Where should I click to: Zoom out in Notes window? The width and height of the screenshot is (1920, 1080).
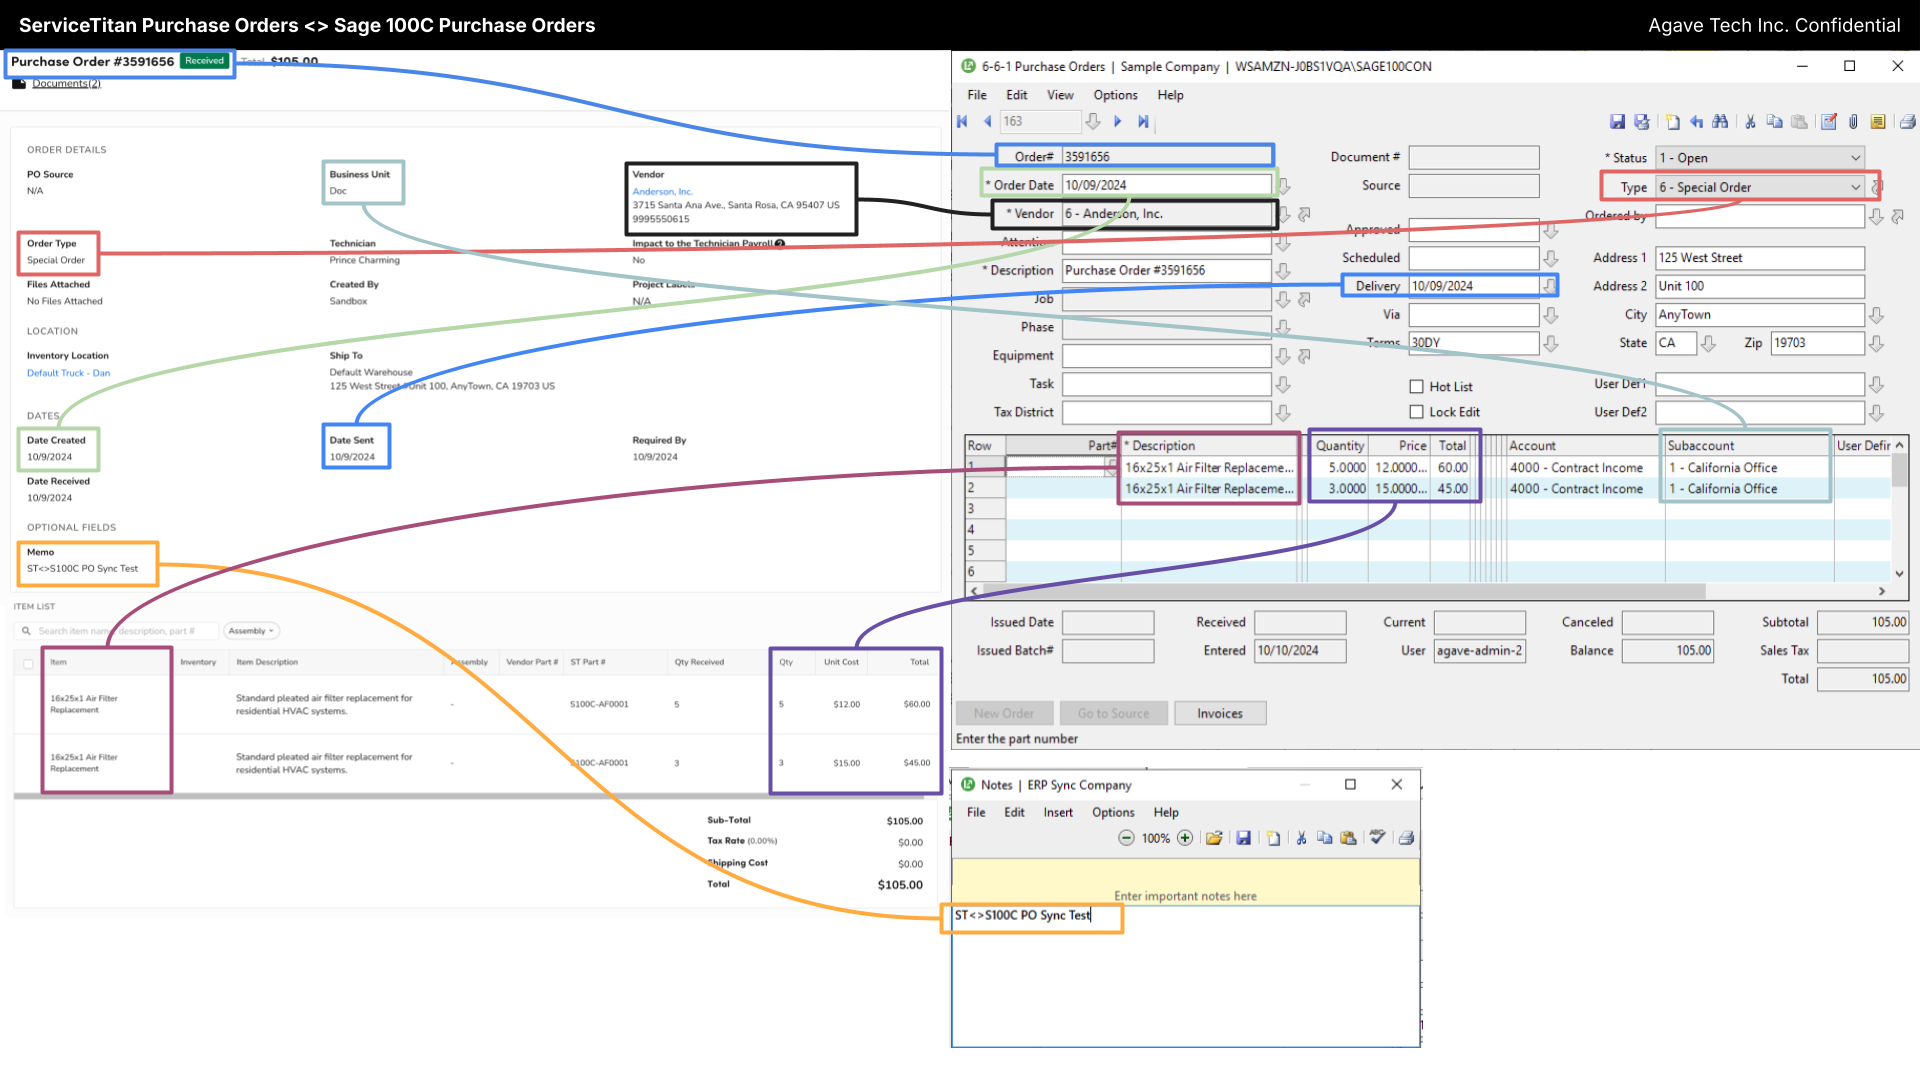pyautogui.click(x=1126, y=838)
